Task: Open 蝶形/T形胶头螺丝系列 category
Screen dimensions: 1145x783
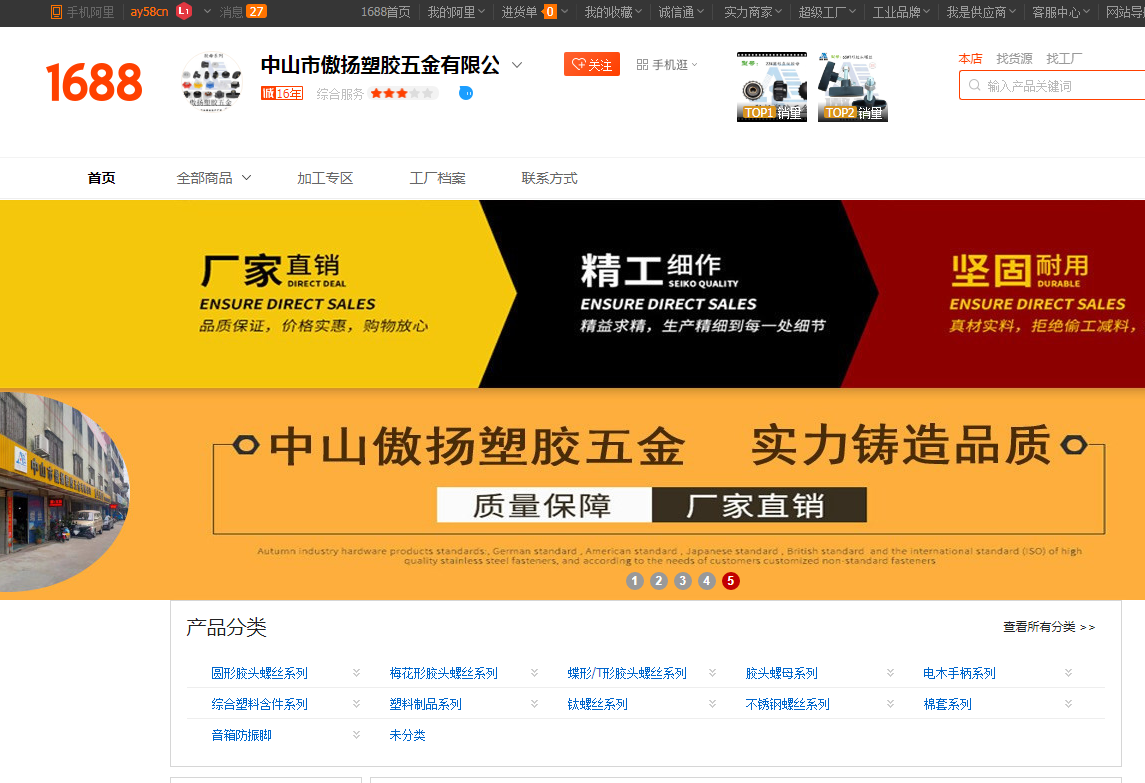Action: tap(627, 673)
